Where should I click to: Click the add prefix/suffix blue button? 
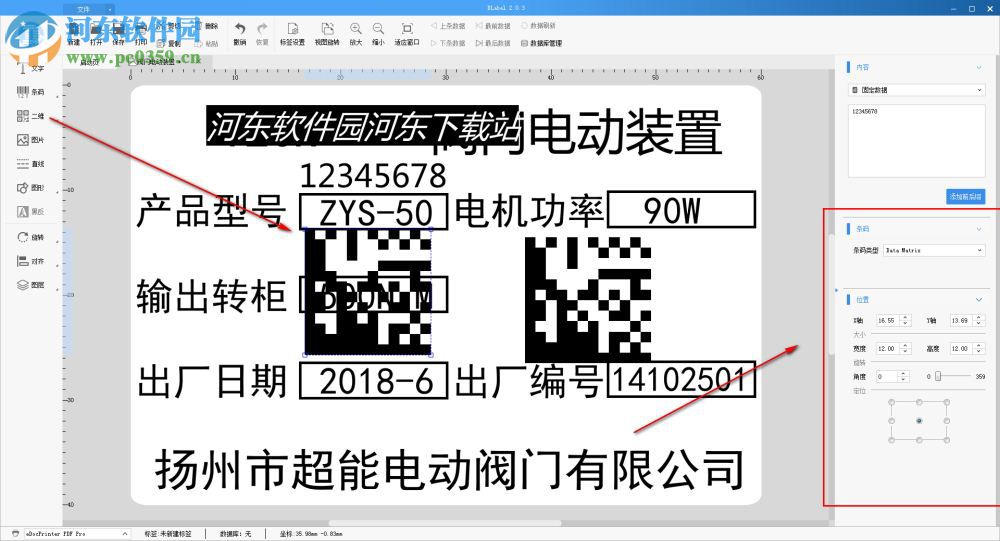(966, 196)
